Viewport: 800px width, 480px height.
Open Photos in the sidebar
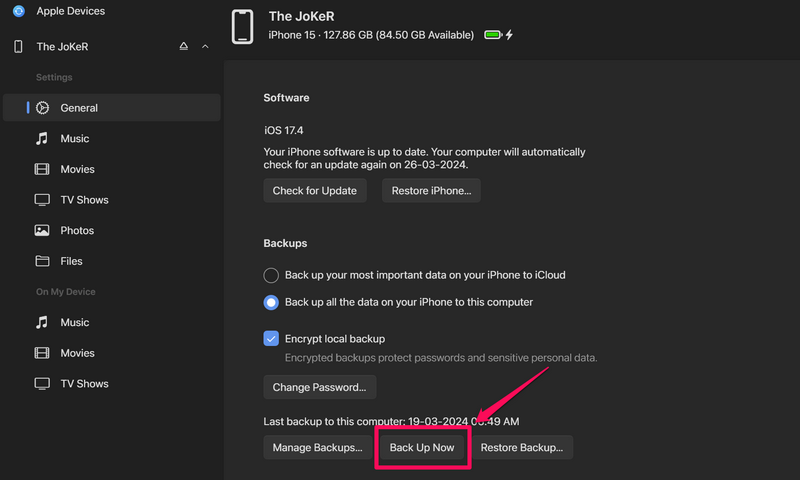(x=77, y=231)
